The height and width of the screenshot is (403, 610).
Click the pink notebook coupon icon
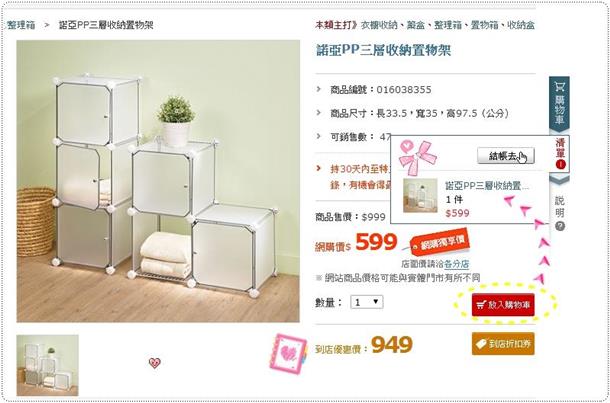click(288, 354)
